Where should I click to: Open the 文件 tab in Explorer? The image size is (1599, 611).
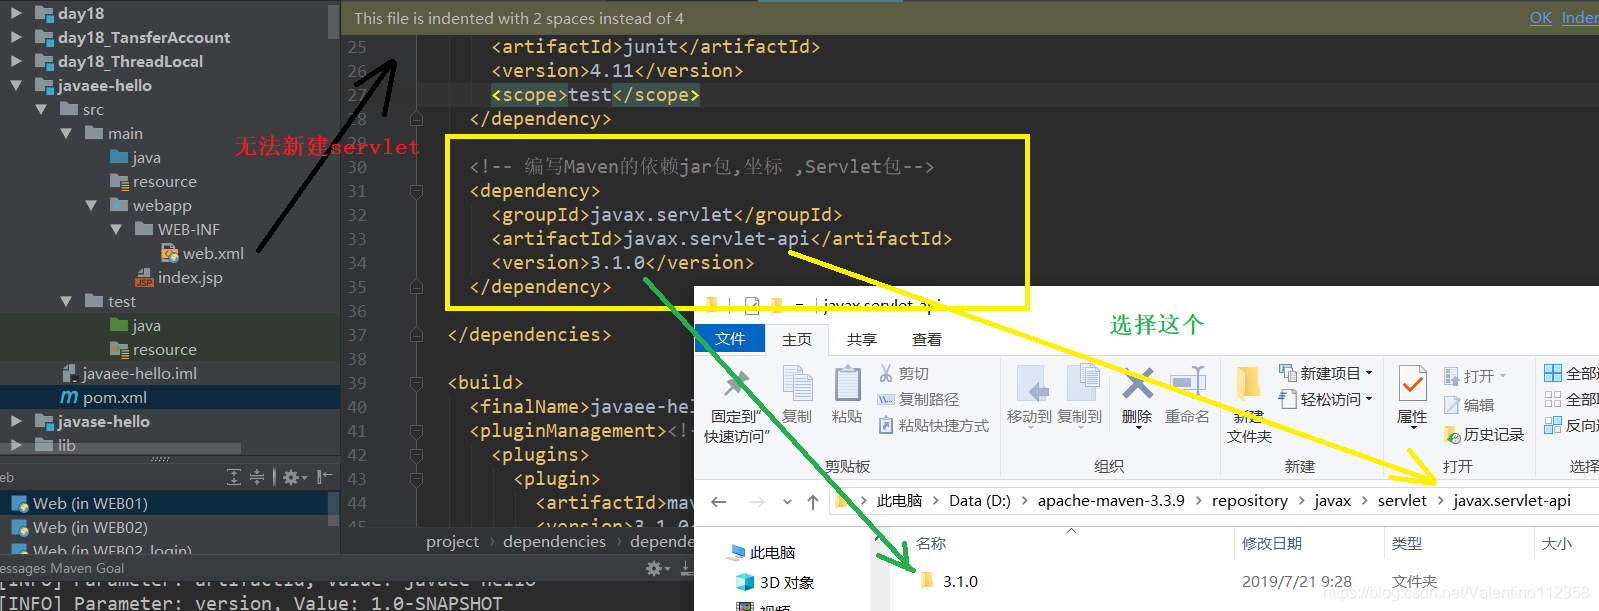[730, 339]
